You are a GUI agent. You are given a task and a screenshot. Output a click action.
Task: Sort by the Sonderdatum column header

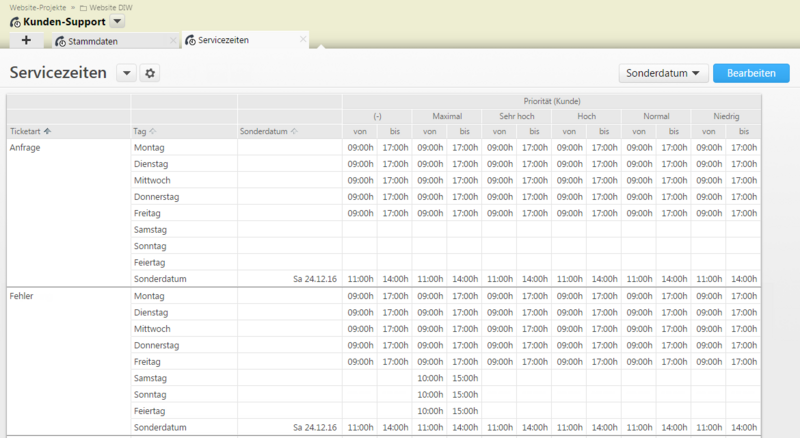[290, 131]
